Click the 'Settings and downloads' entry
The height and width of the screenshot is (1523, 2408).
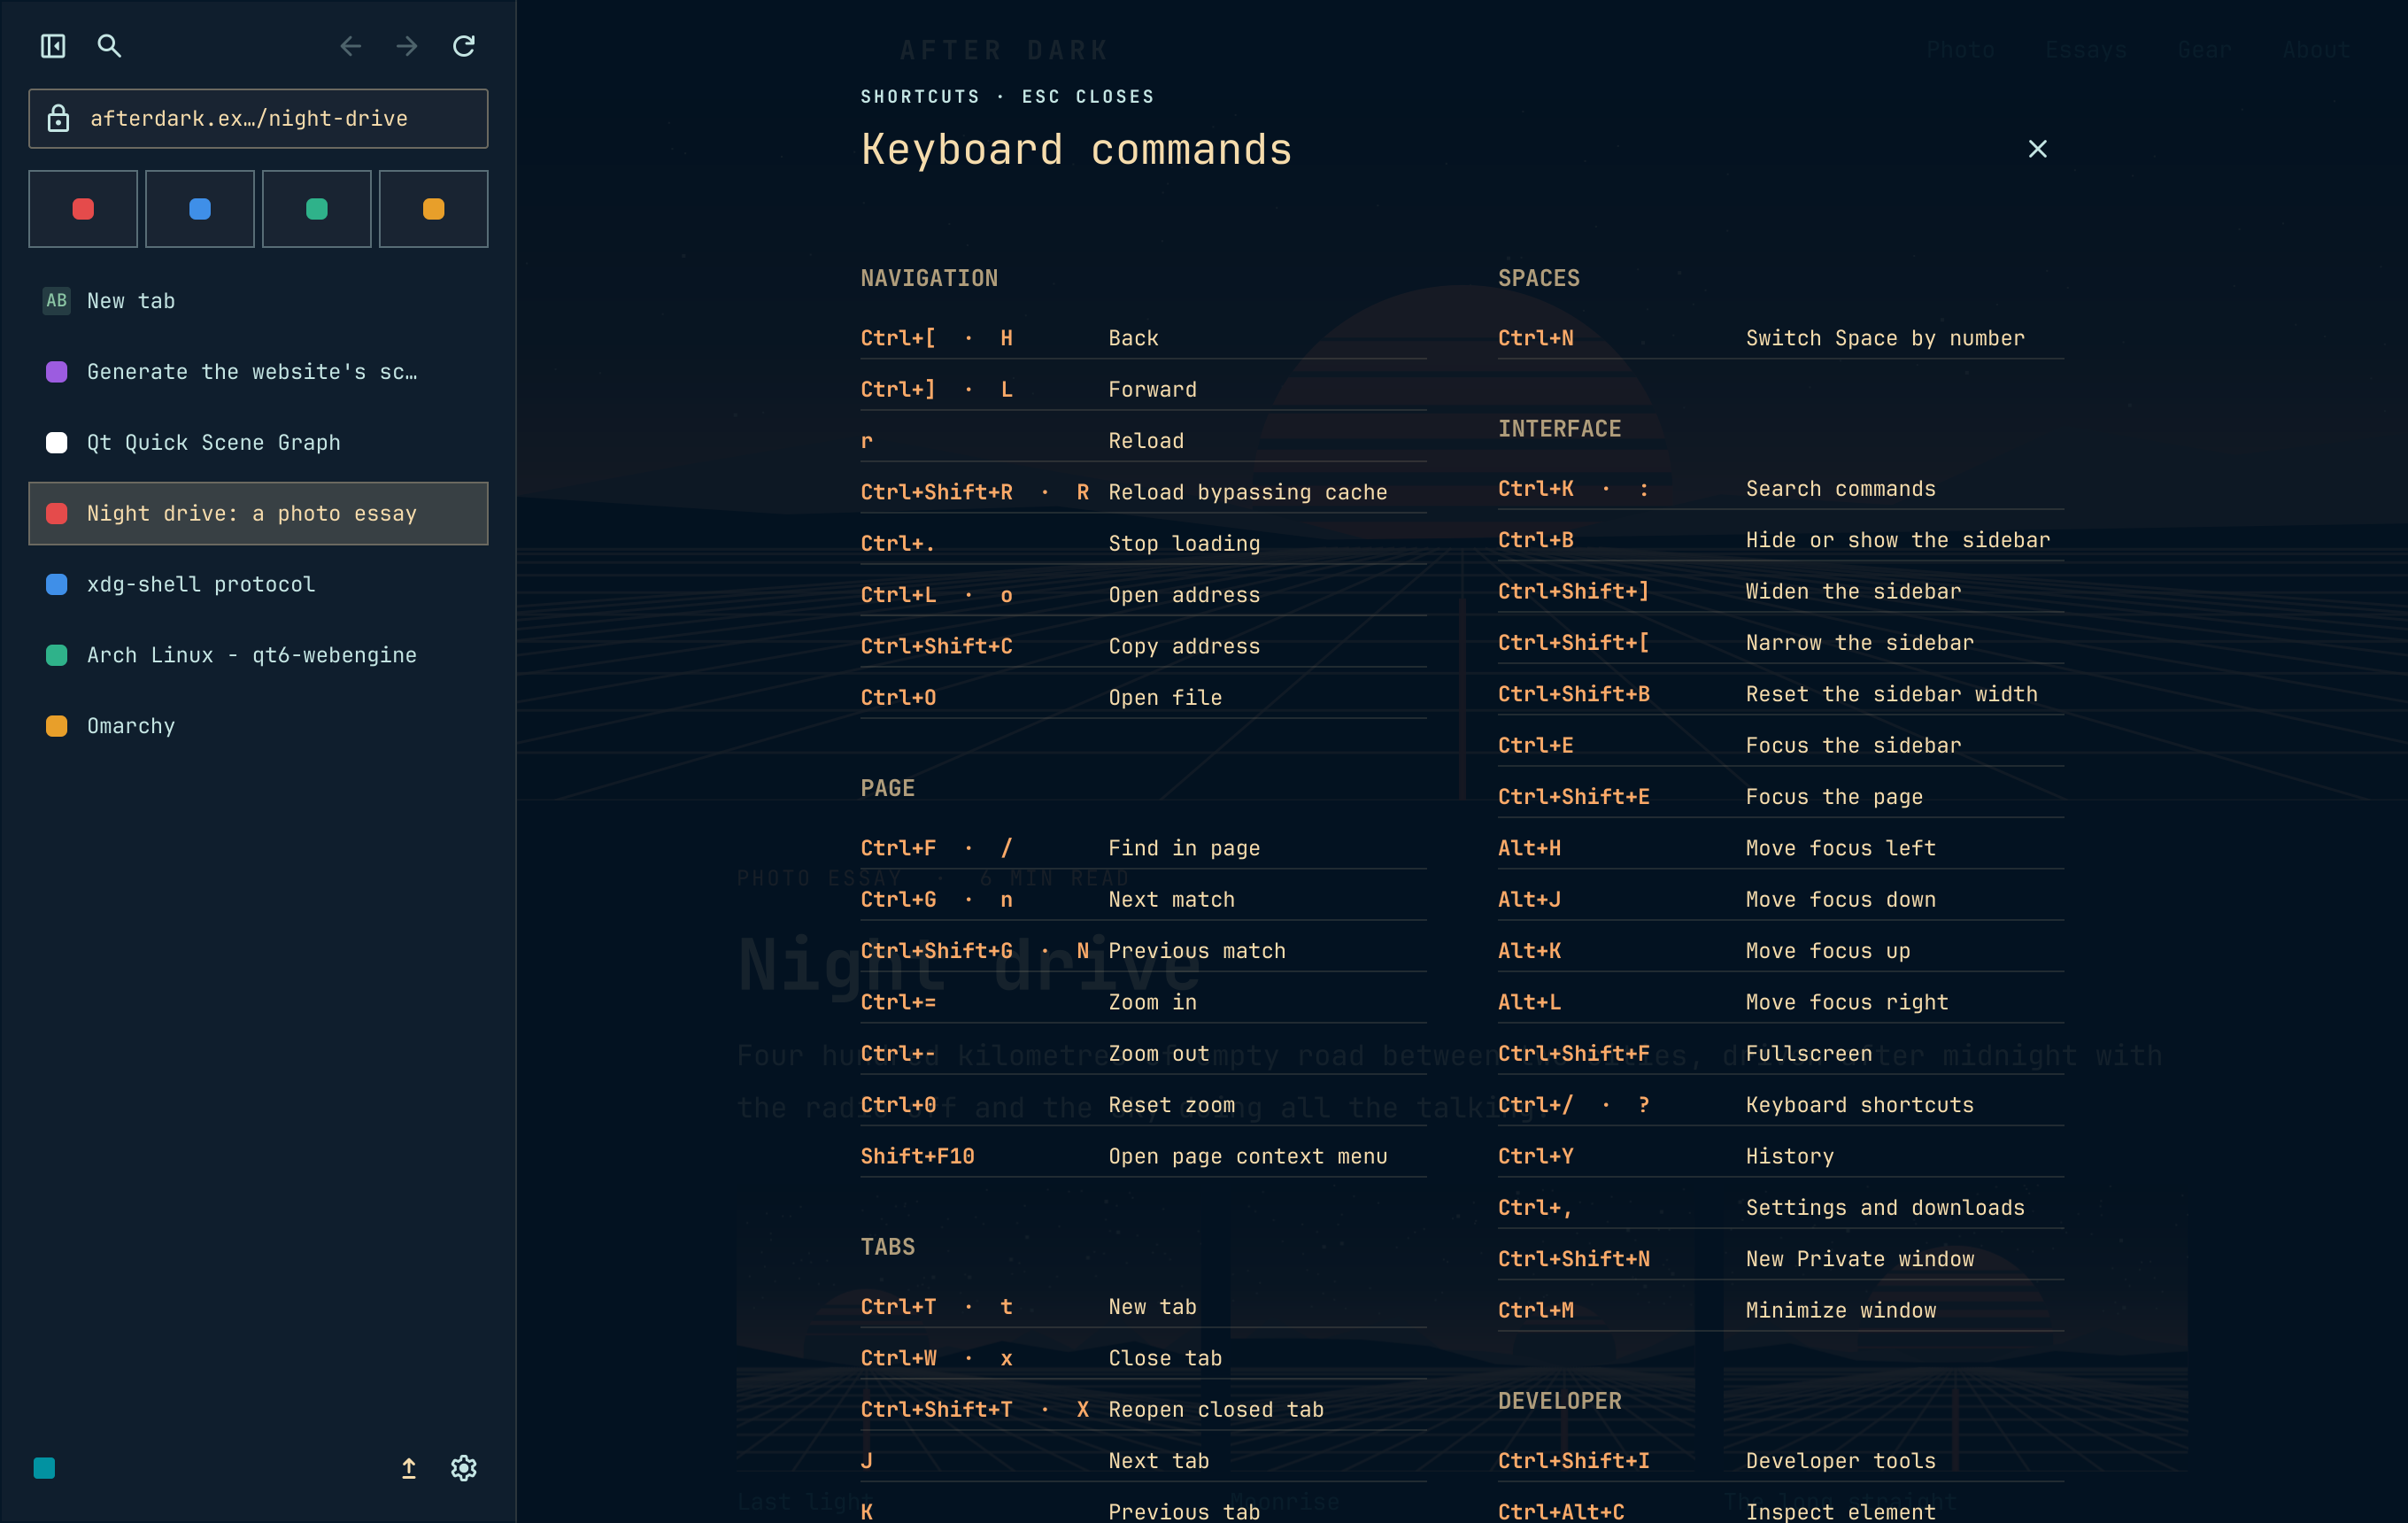click(1780, 1207)
